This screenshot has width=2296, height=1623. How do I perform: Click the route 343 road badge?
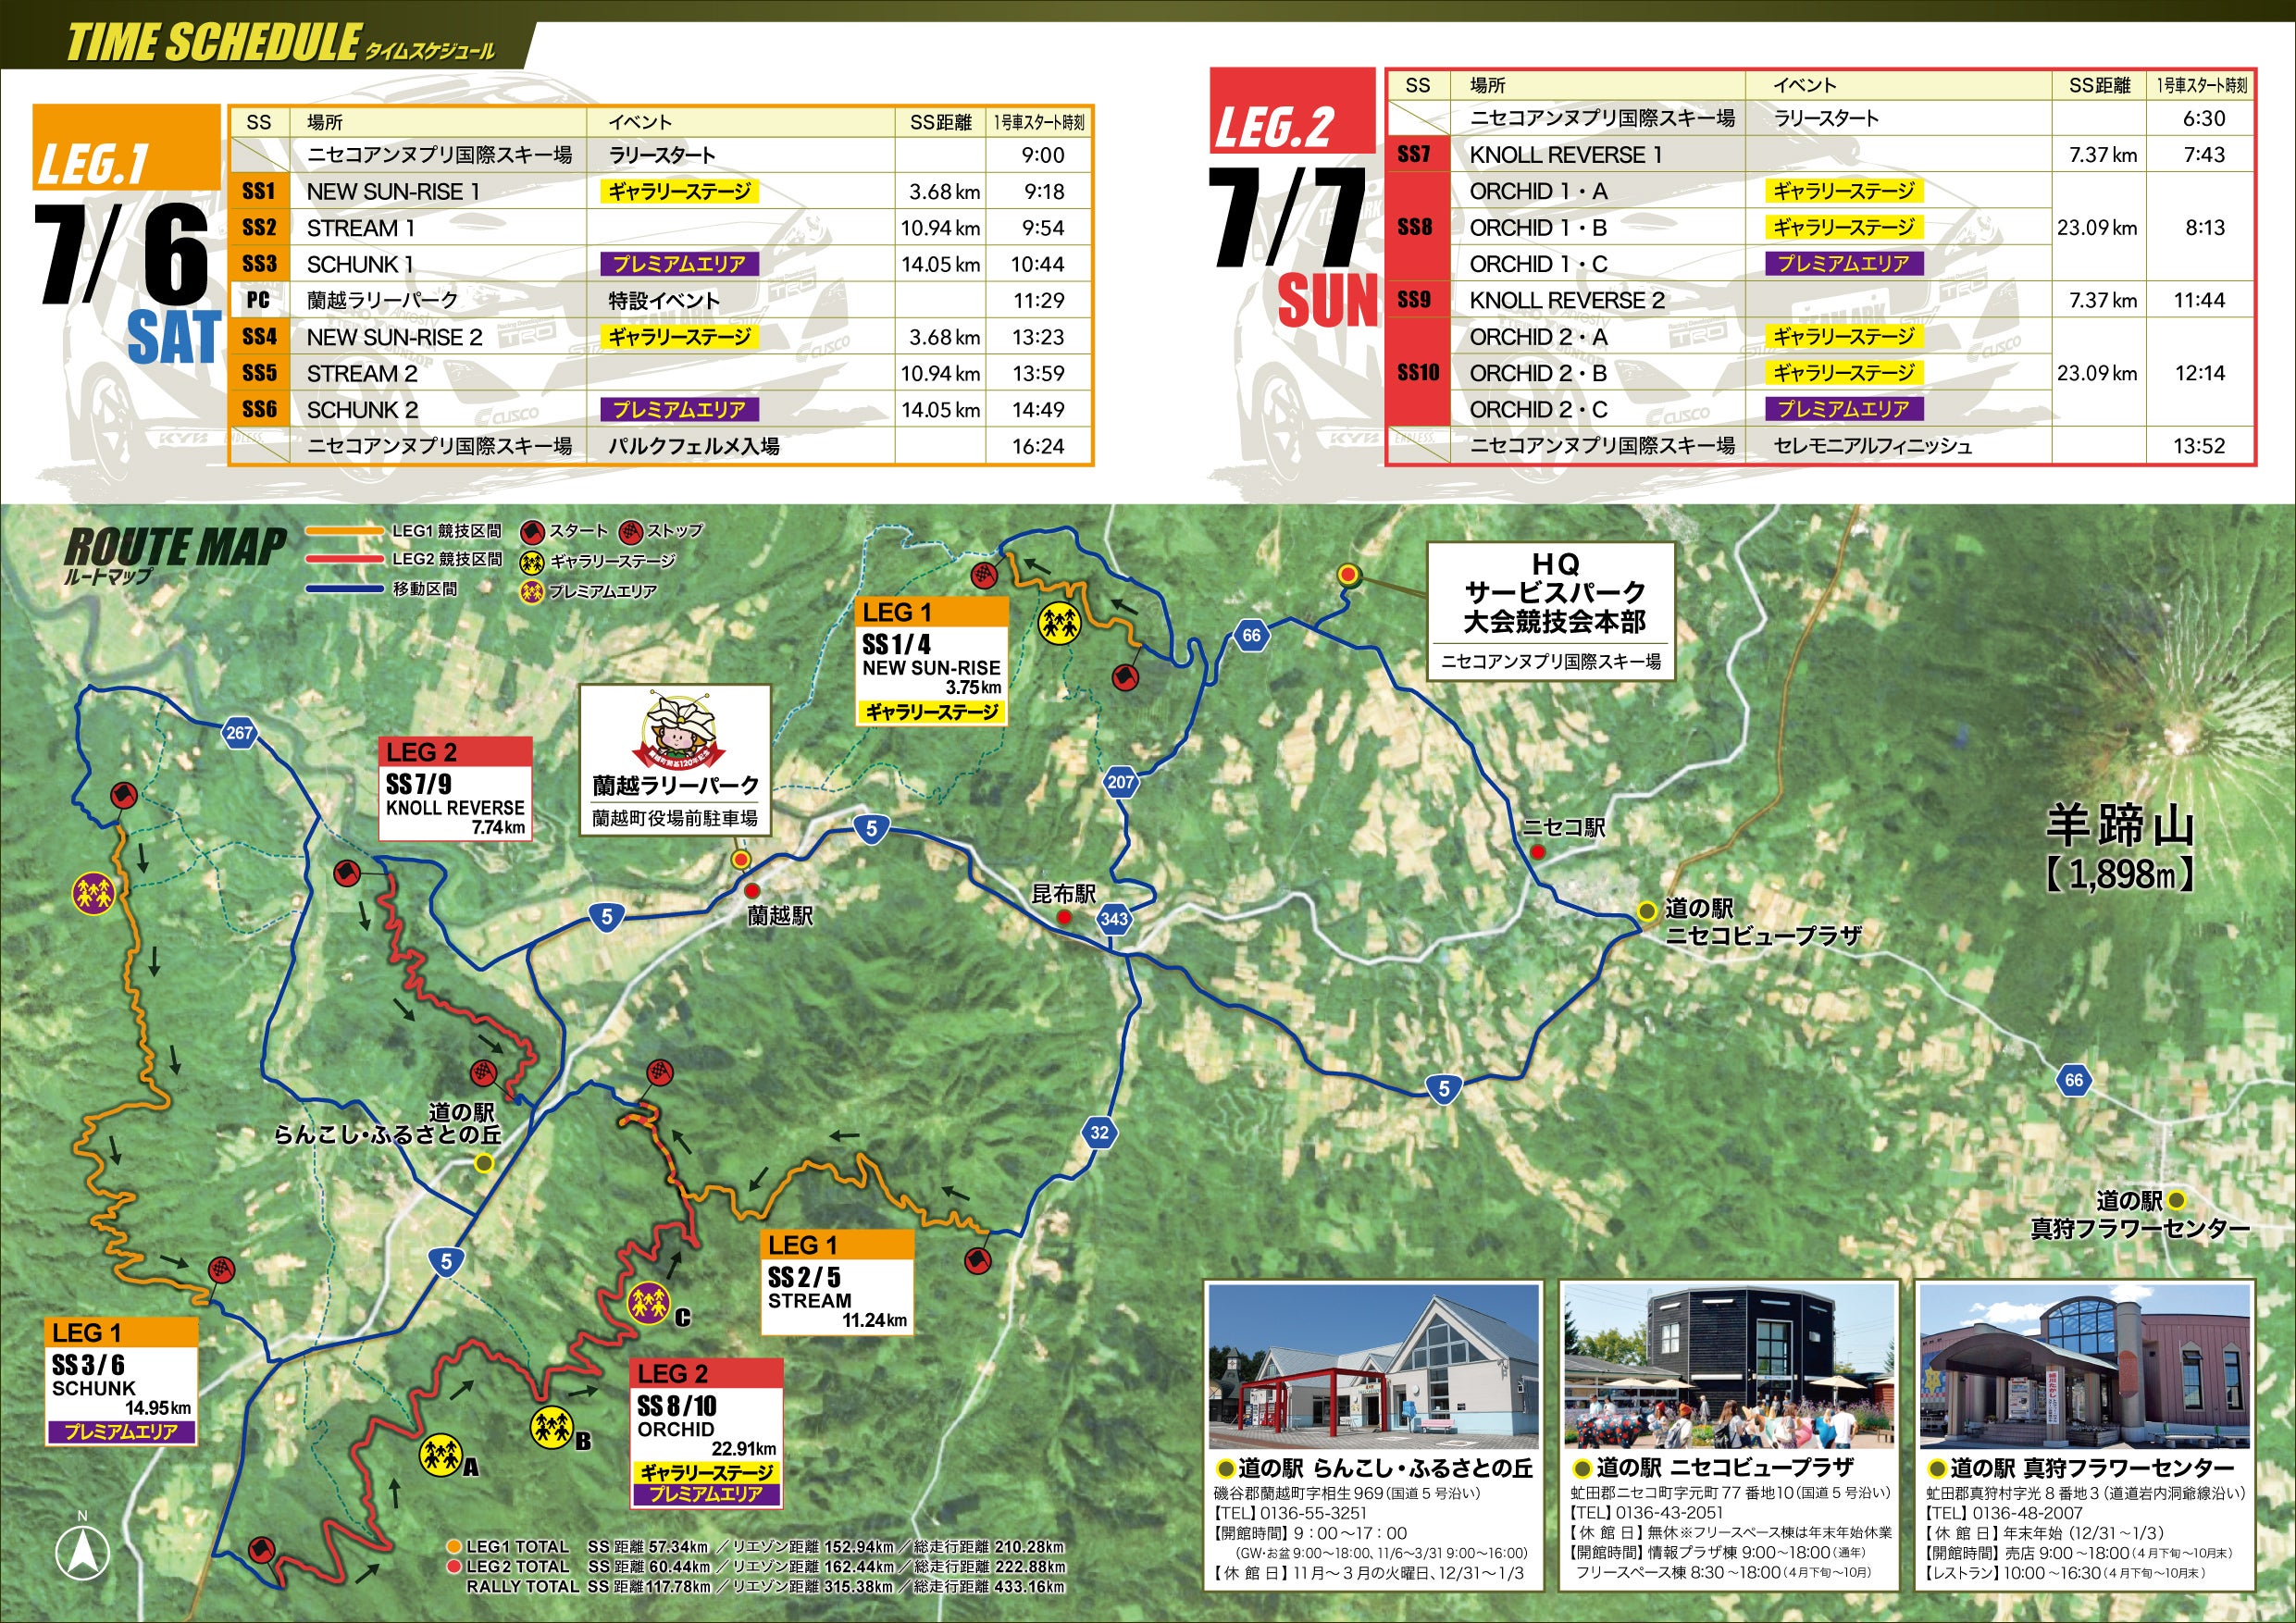[1114, 919]
